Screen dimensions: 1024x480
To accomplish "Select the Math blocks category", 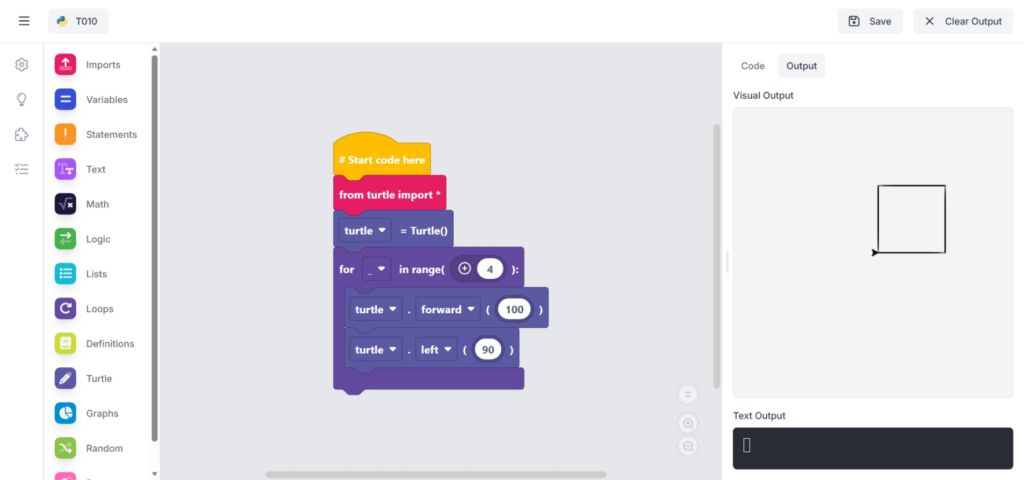I will point(97,204).
